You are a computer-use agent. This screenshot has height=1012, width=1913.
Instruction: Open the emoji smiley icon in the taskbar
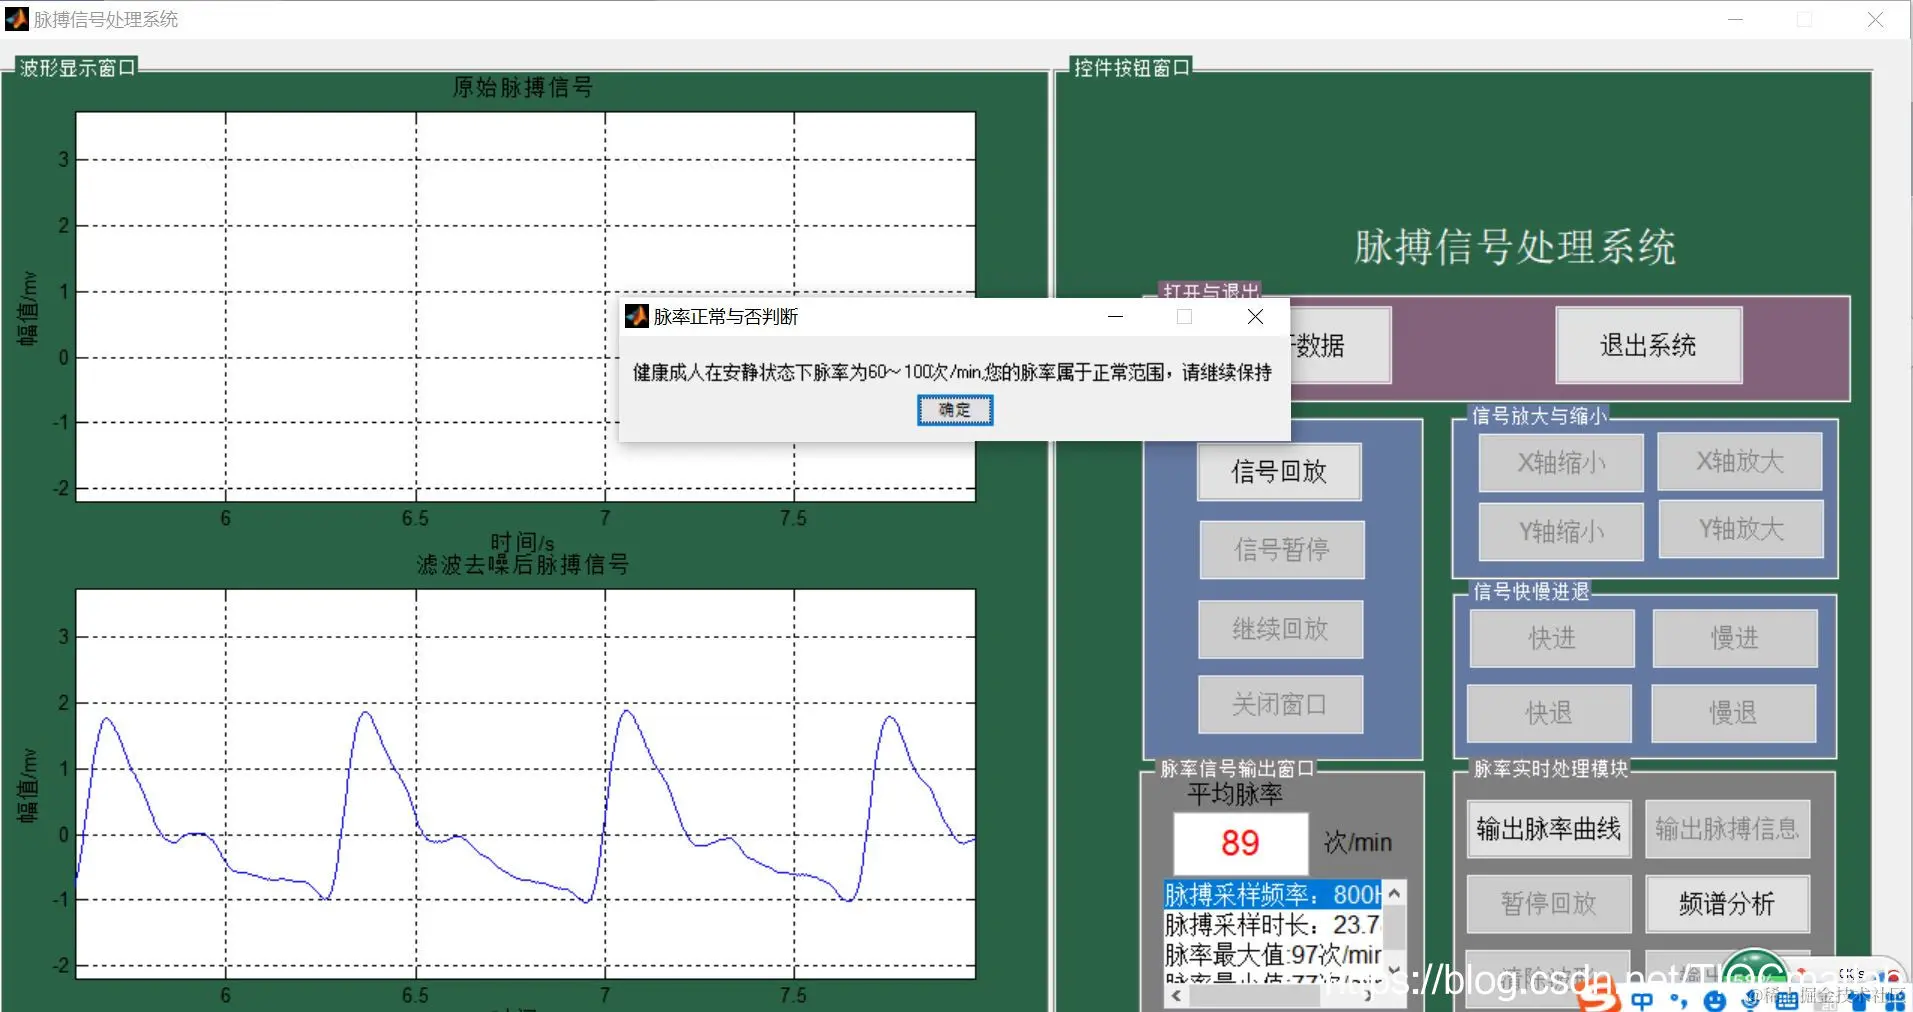(1713, 1002)
